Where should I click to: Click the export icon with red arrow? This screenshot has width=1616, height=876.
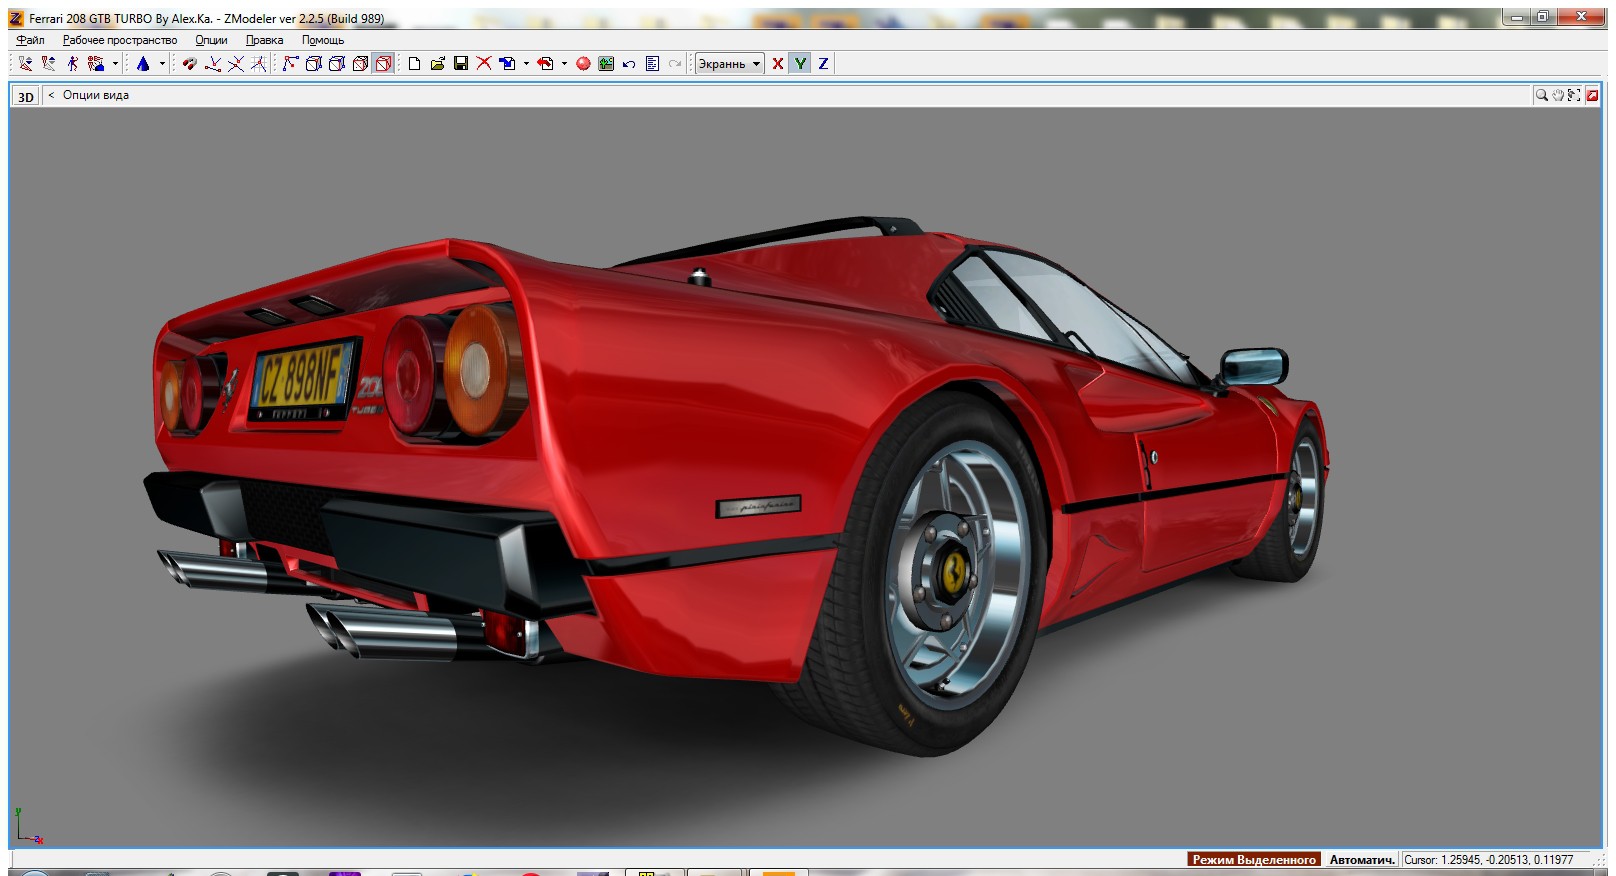[546, 64]
